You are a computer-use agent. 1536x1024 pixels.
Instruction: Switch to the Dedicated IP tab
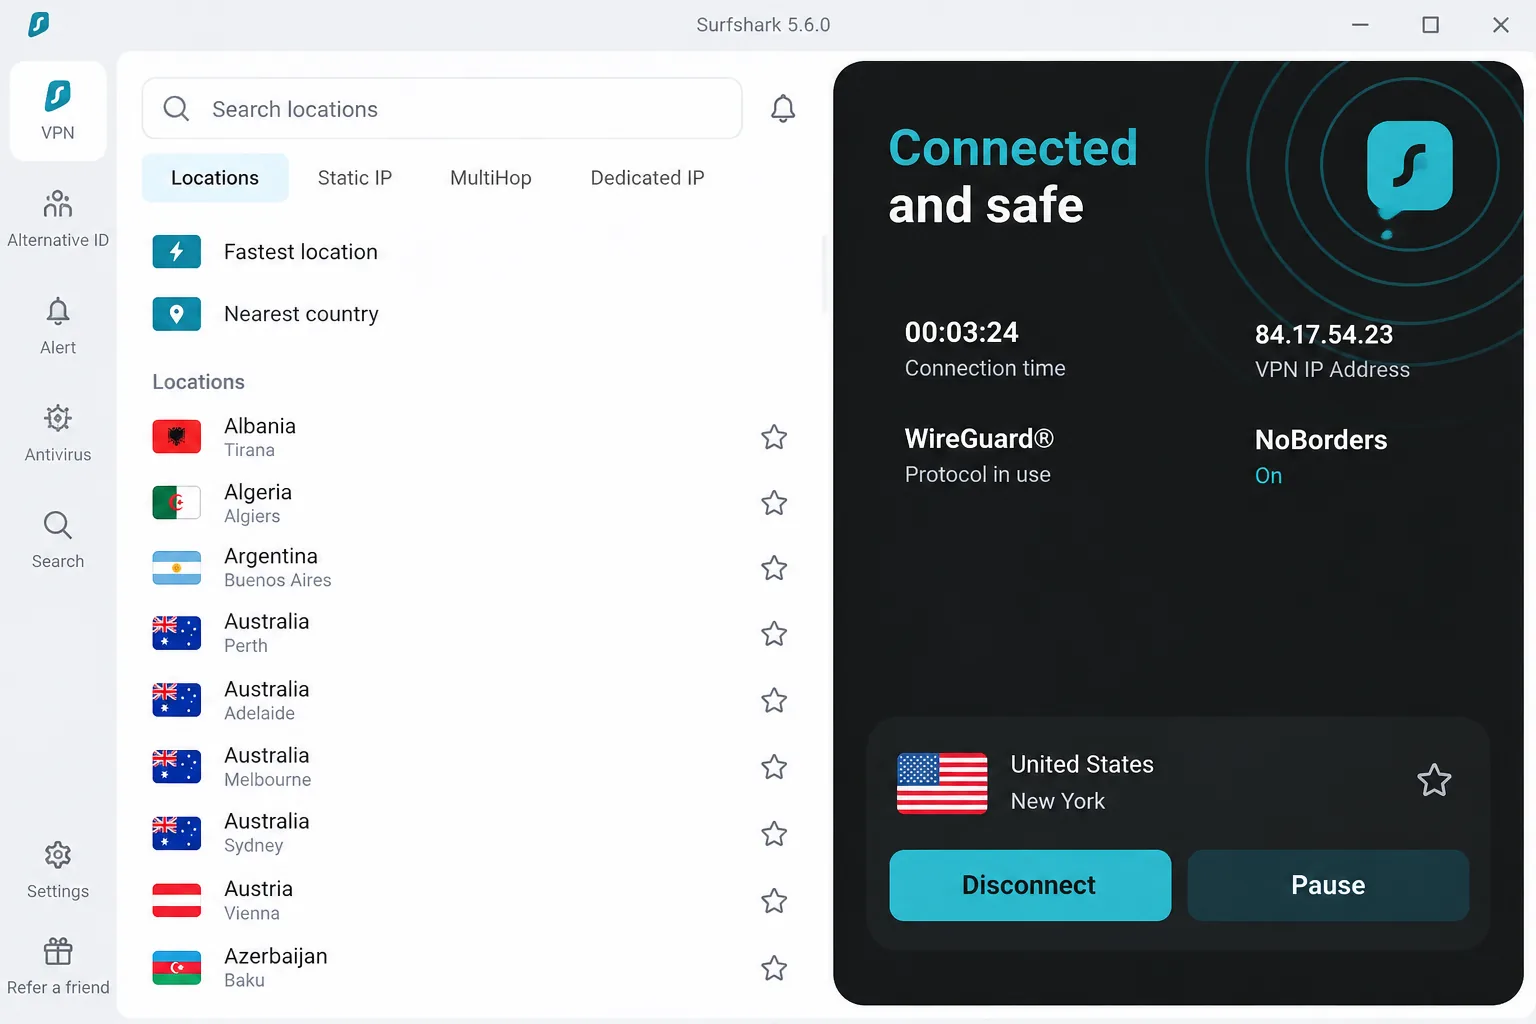point(648,178)
